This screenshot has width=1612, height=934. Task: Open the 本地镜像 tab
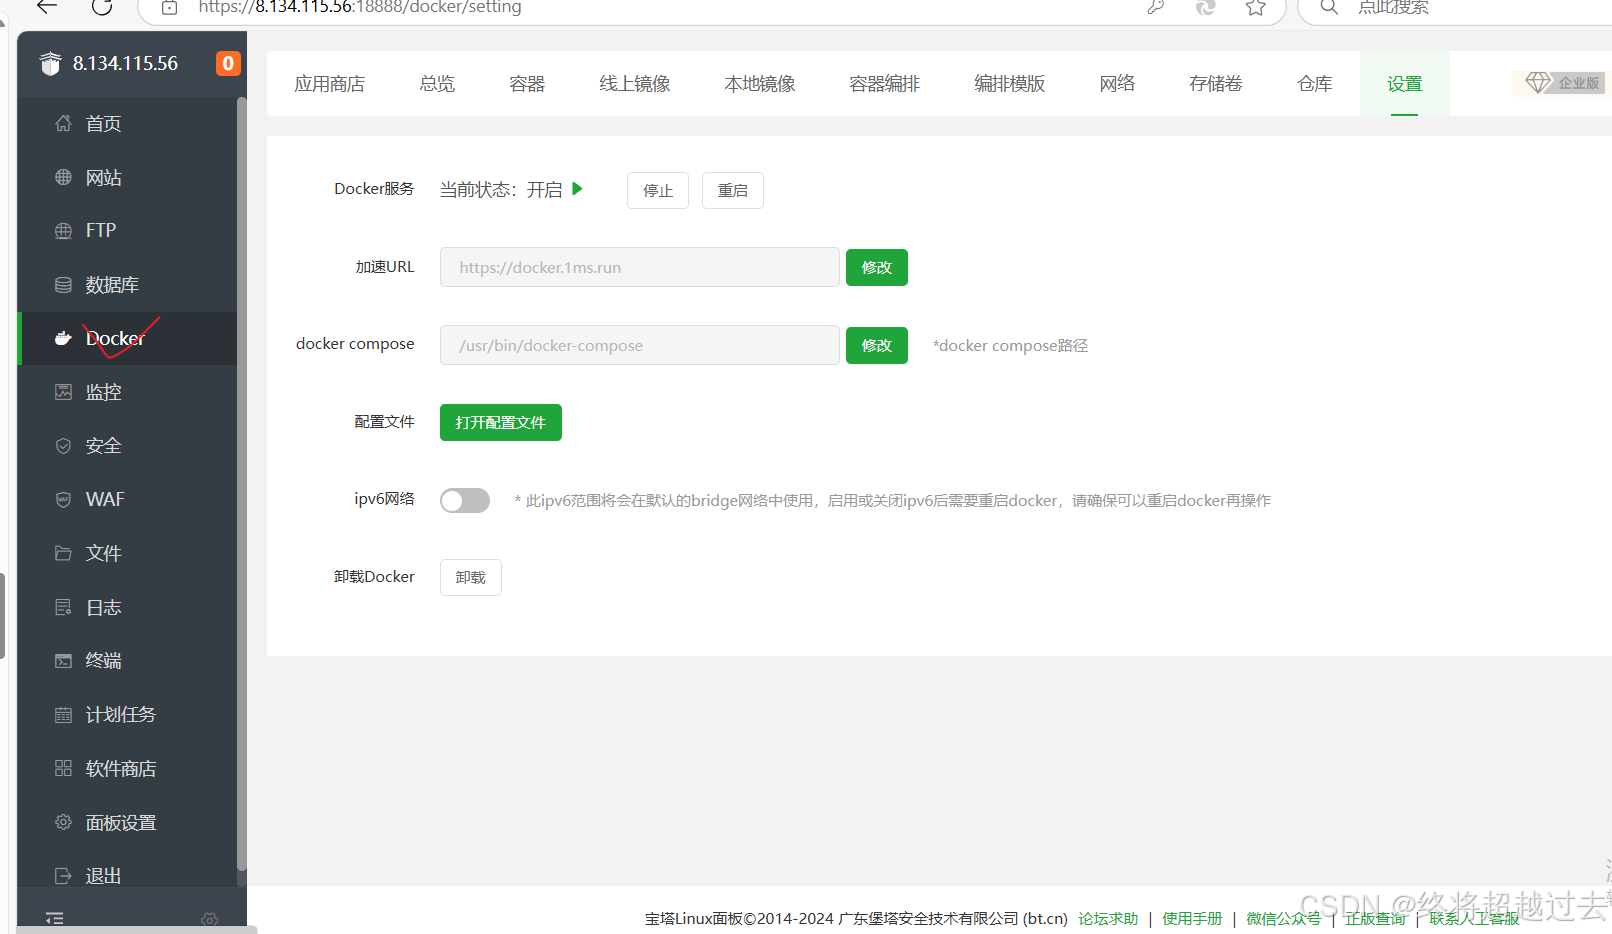pyautogui.click(x=759, y=84)
